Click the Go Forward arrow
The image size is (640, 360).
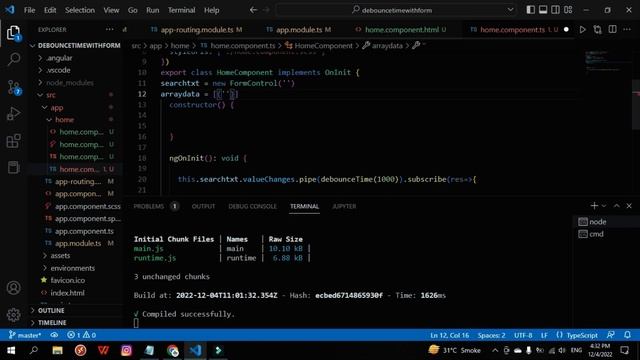pyautogui.click(x=266, y=10)
